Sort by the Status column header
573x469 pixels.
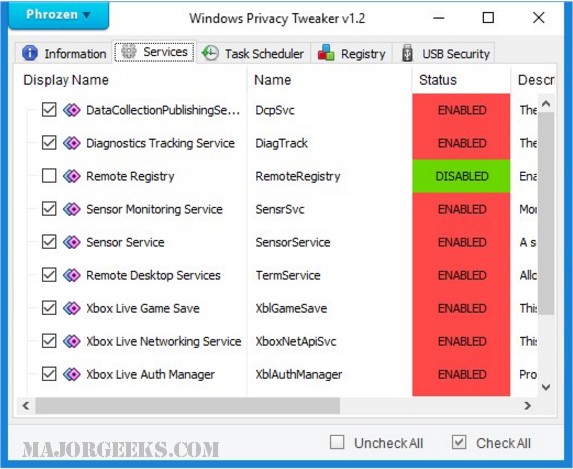click(461, 80)
